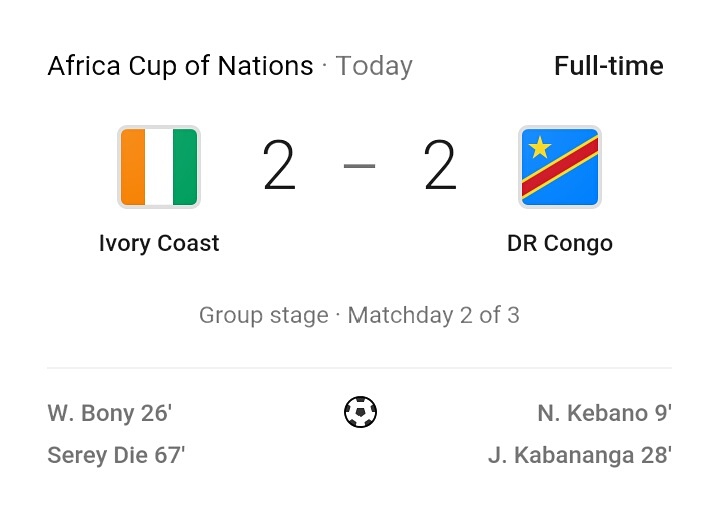Click the Today date label

pos(374,66)
